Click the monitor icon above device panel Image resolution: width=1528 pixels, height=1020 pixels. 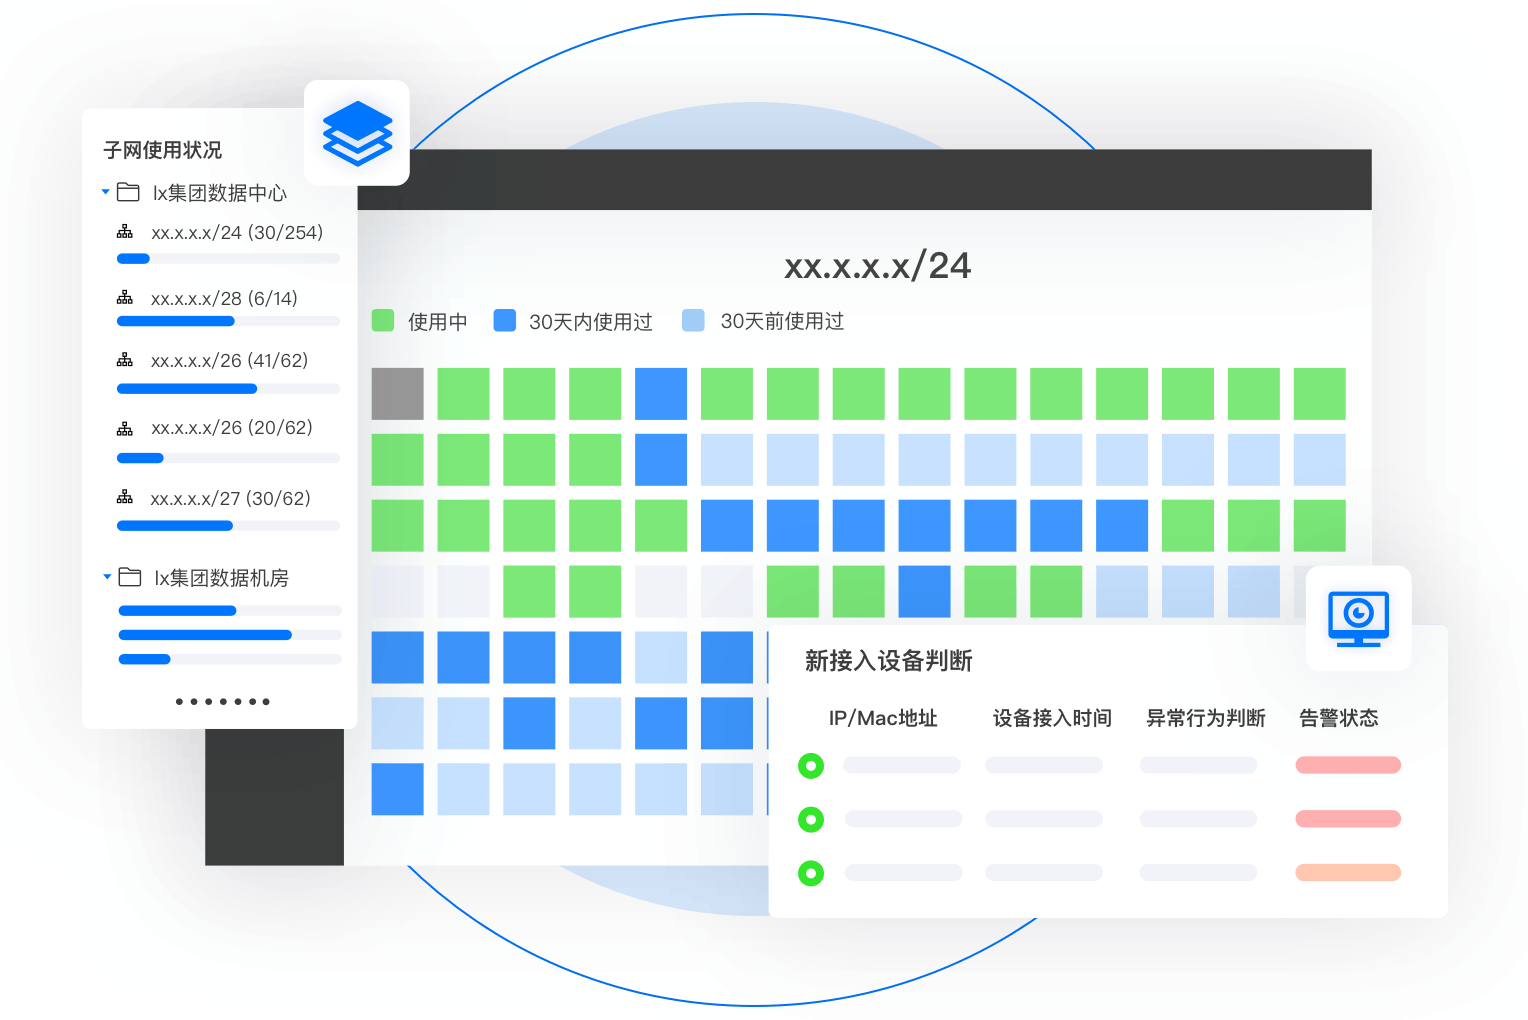1358,618
